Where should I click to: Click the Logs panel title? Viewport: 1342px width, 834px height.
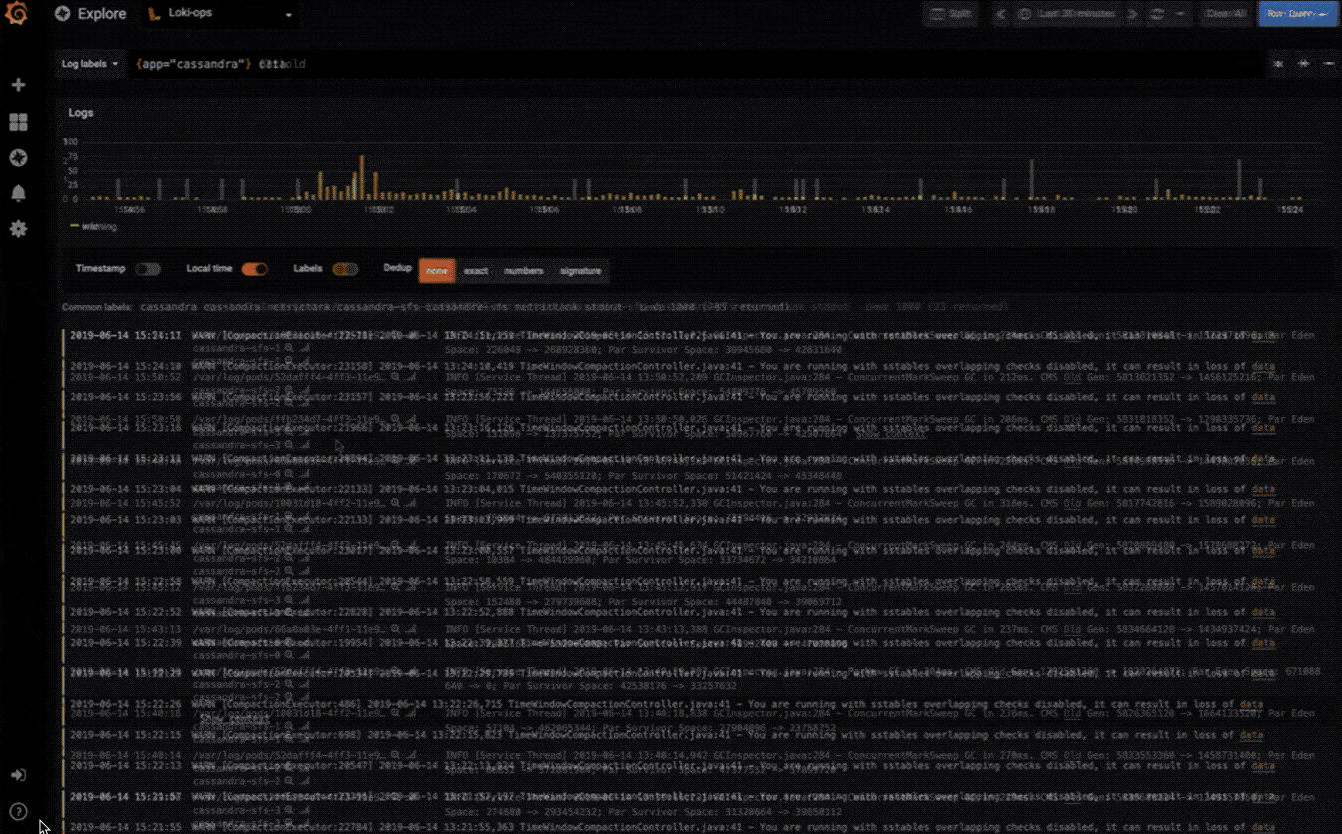[x=81, y=113]
